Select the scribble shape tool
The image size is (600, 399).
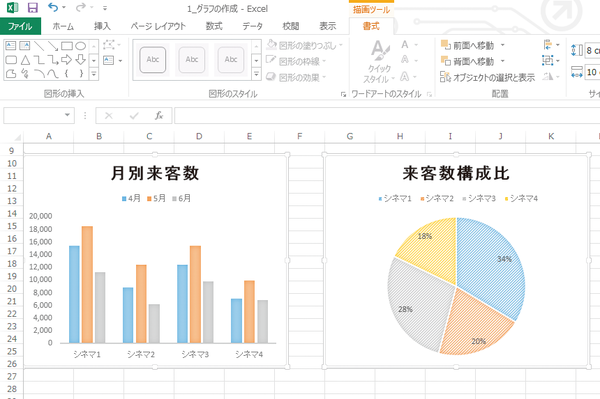click(25, 73)
